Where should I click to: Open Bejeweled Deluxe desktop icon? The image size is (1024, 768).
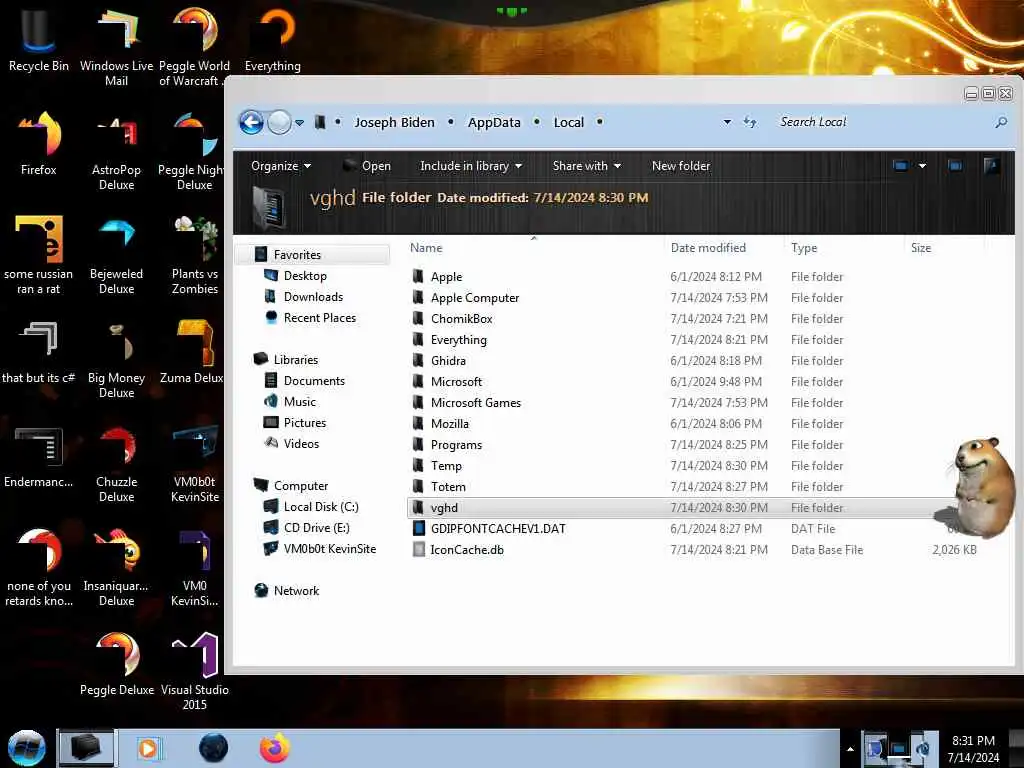[x=116, y=255]
